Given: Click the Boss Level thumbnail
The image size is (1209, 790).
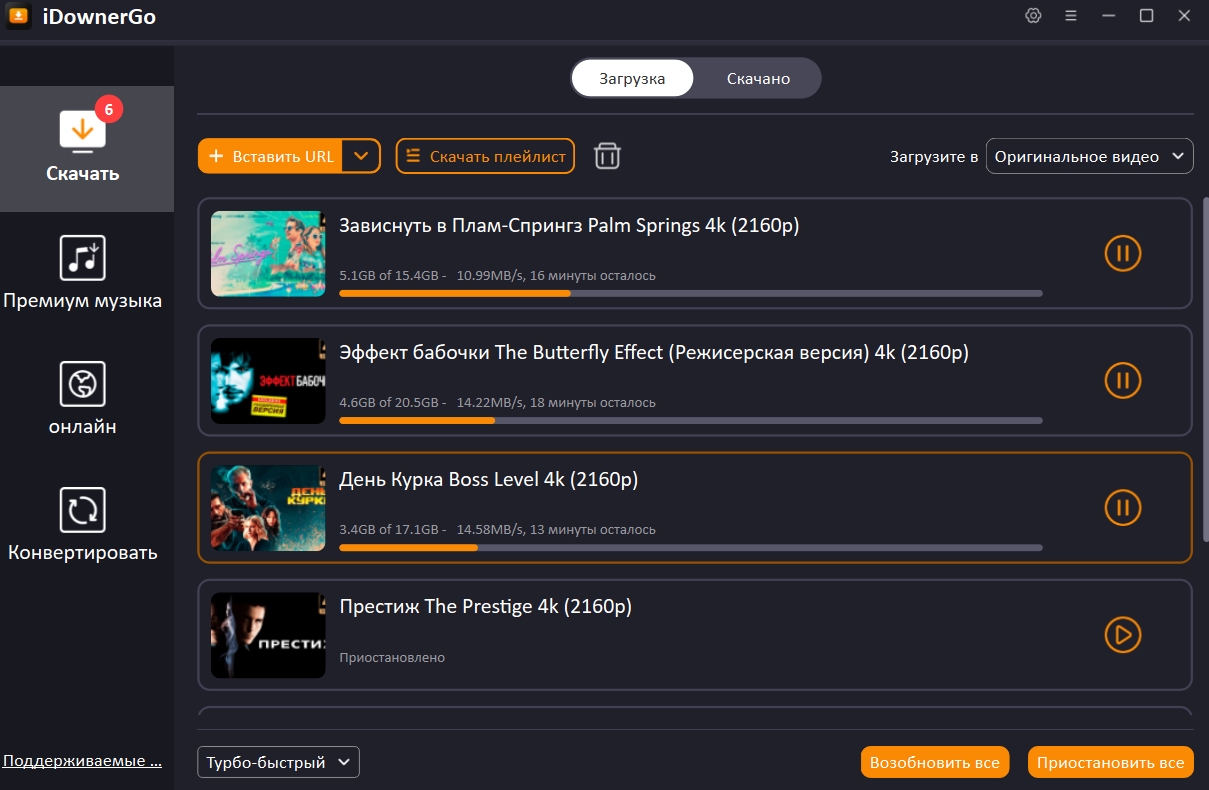Looking at the screenshot, I should [268, 508].
